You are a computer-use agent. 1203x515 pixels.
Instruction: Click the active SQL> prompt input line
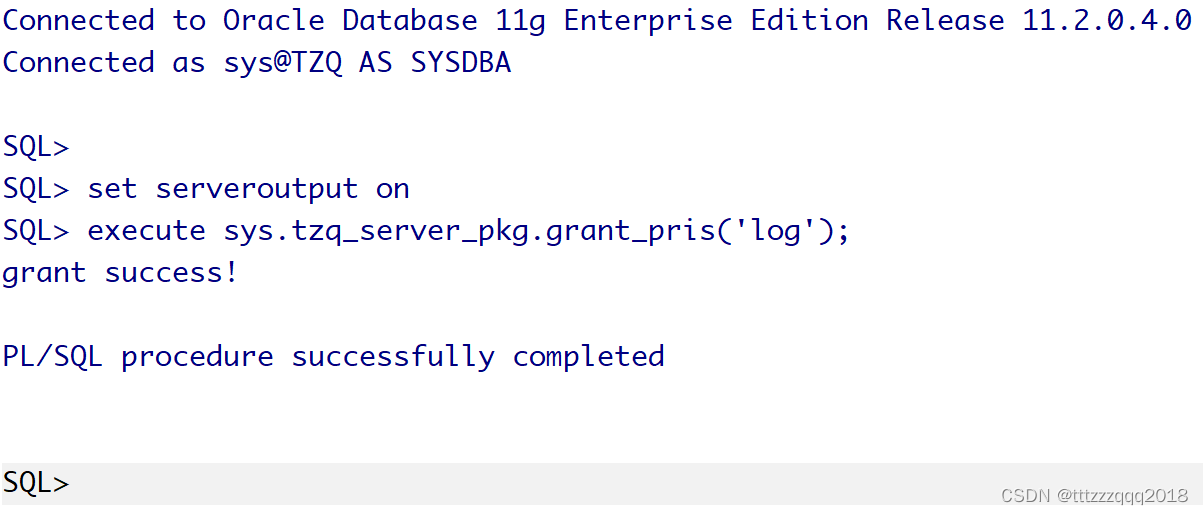[x=601, y=484]
